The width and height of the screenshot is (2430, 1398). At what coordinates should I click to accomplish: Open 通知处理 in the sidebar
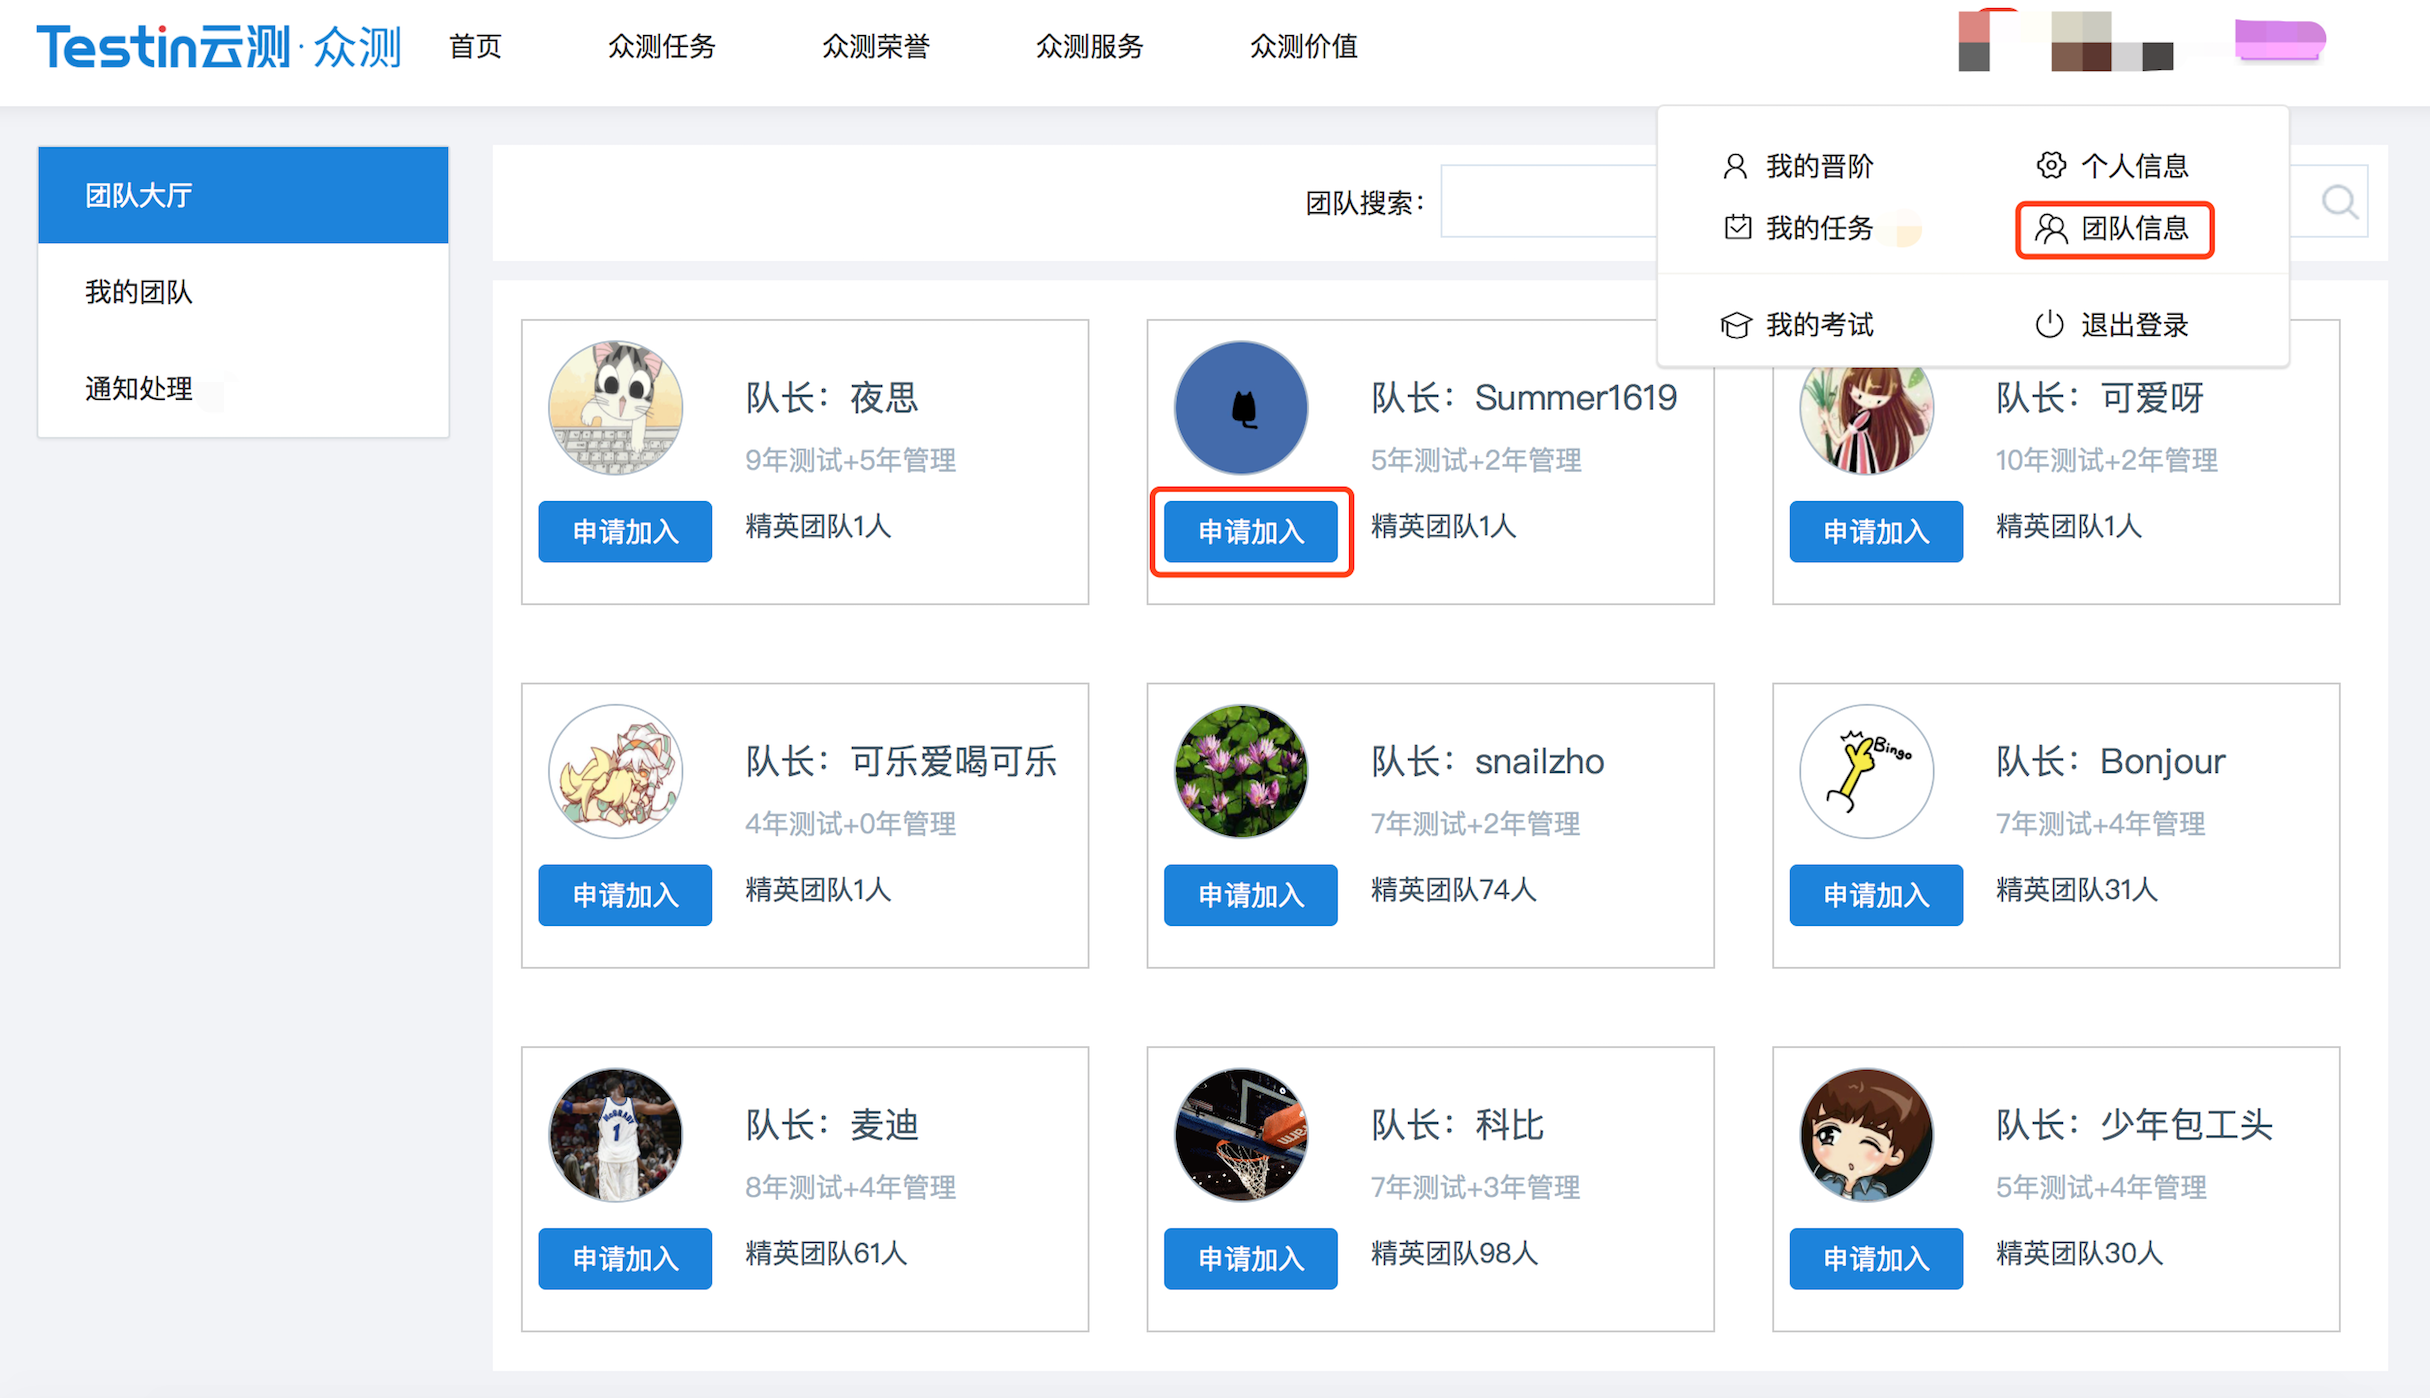click(139, 389)
